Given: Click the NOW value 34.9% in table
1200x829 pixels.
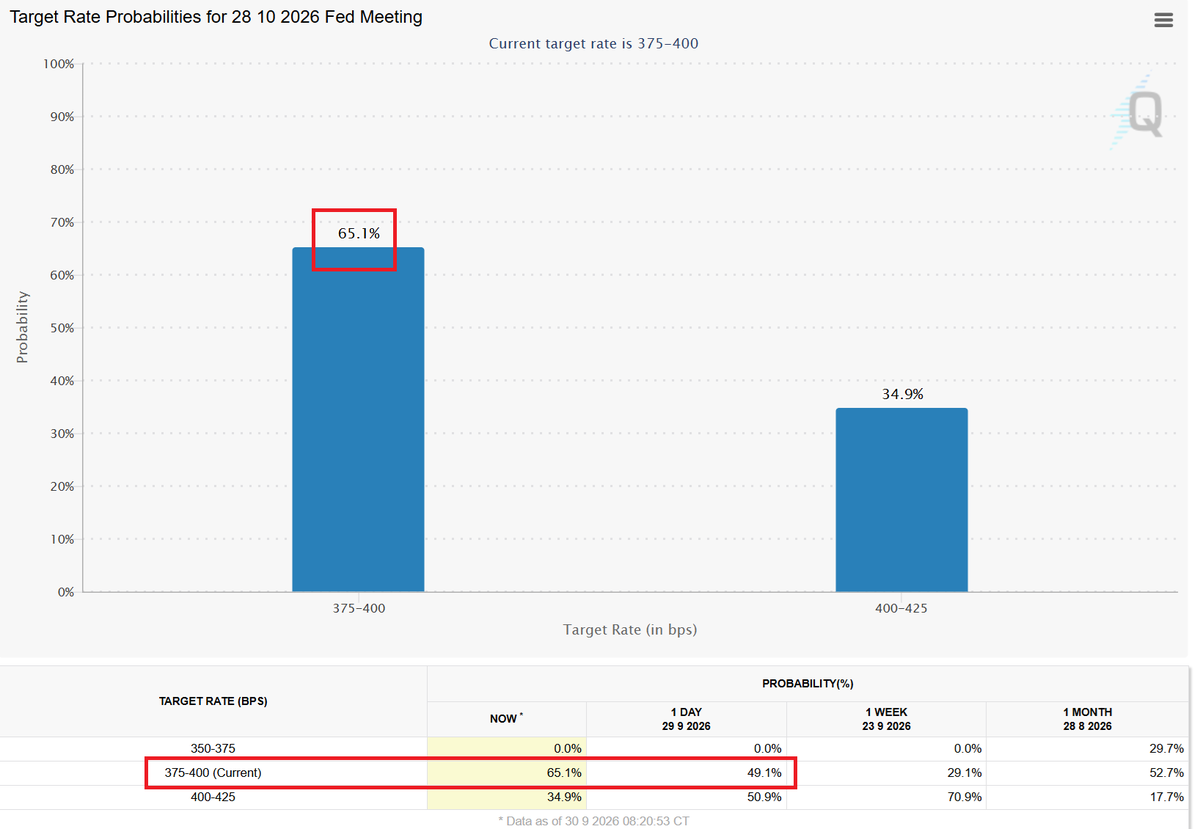Looking at the screenshot, I should pyautogui.click(x=563, y=797).
